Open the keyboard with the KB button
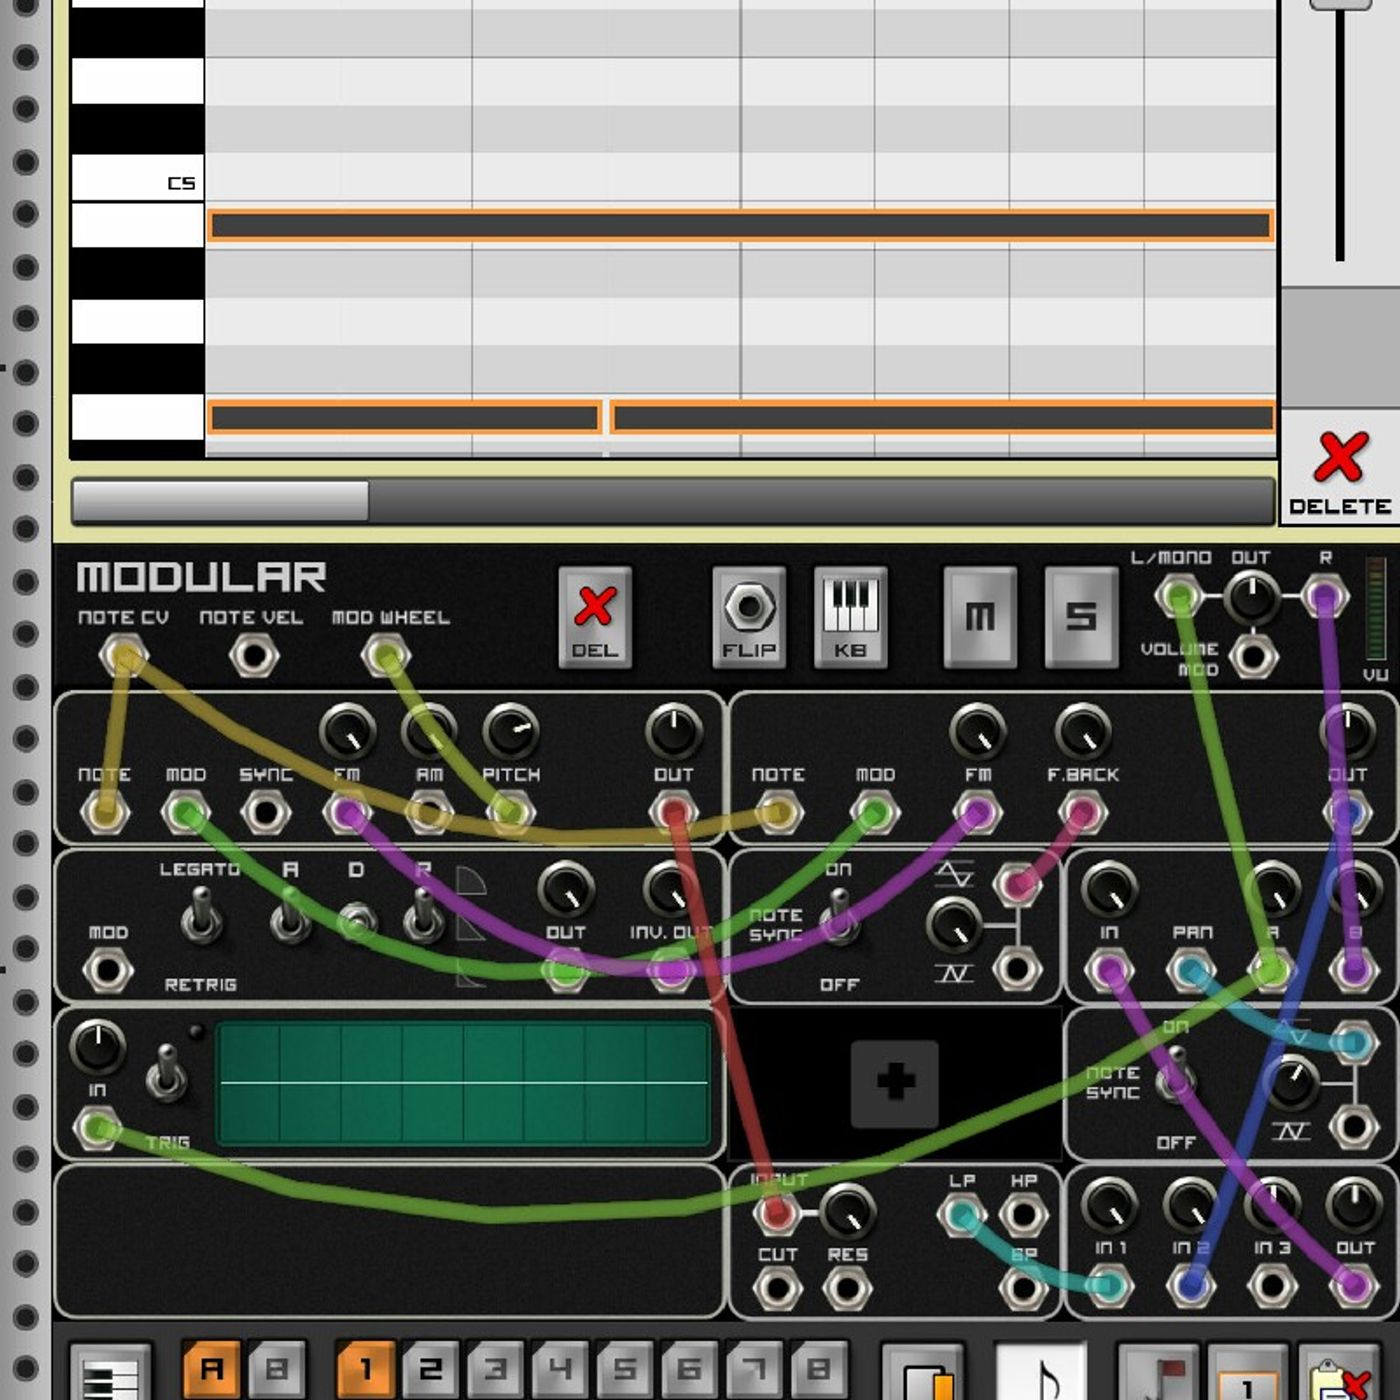Viewport: 1400px width, 1400px height. (850, 618)
